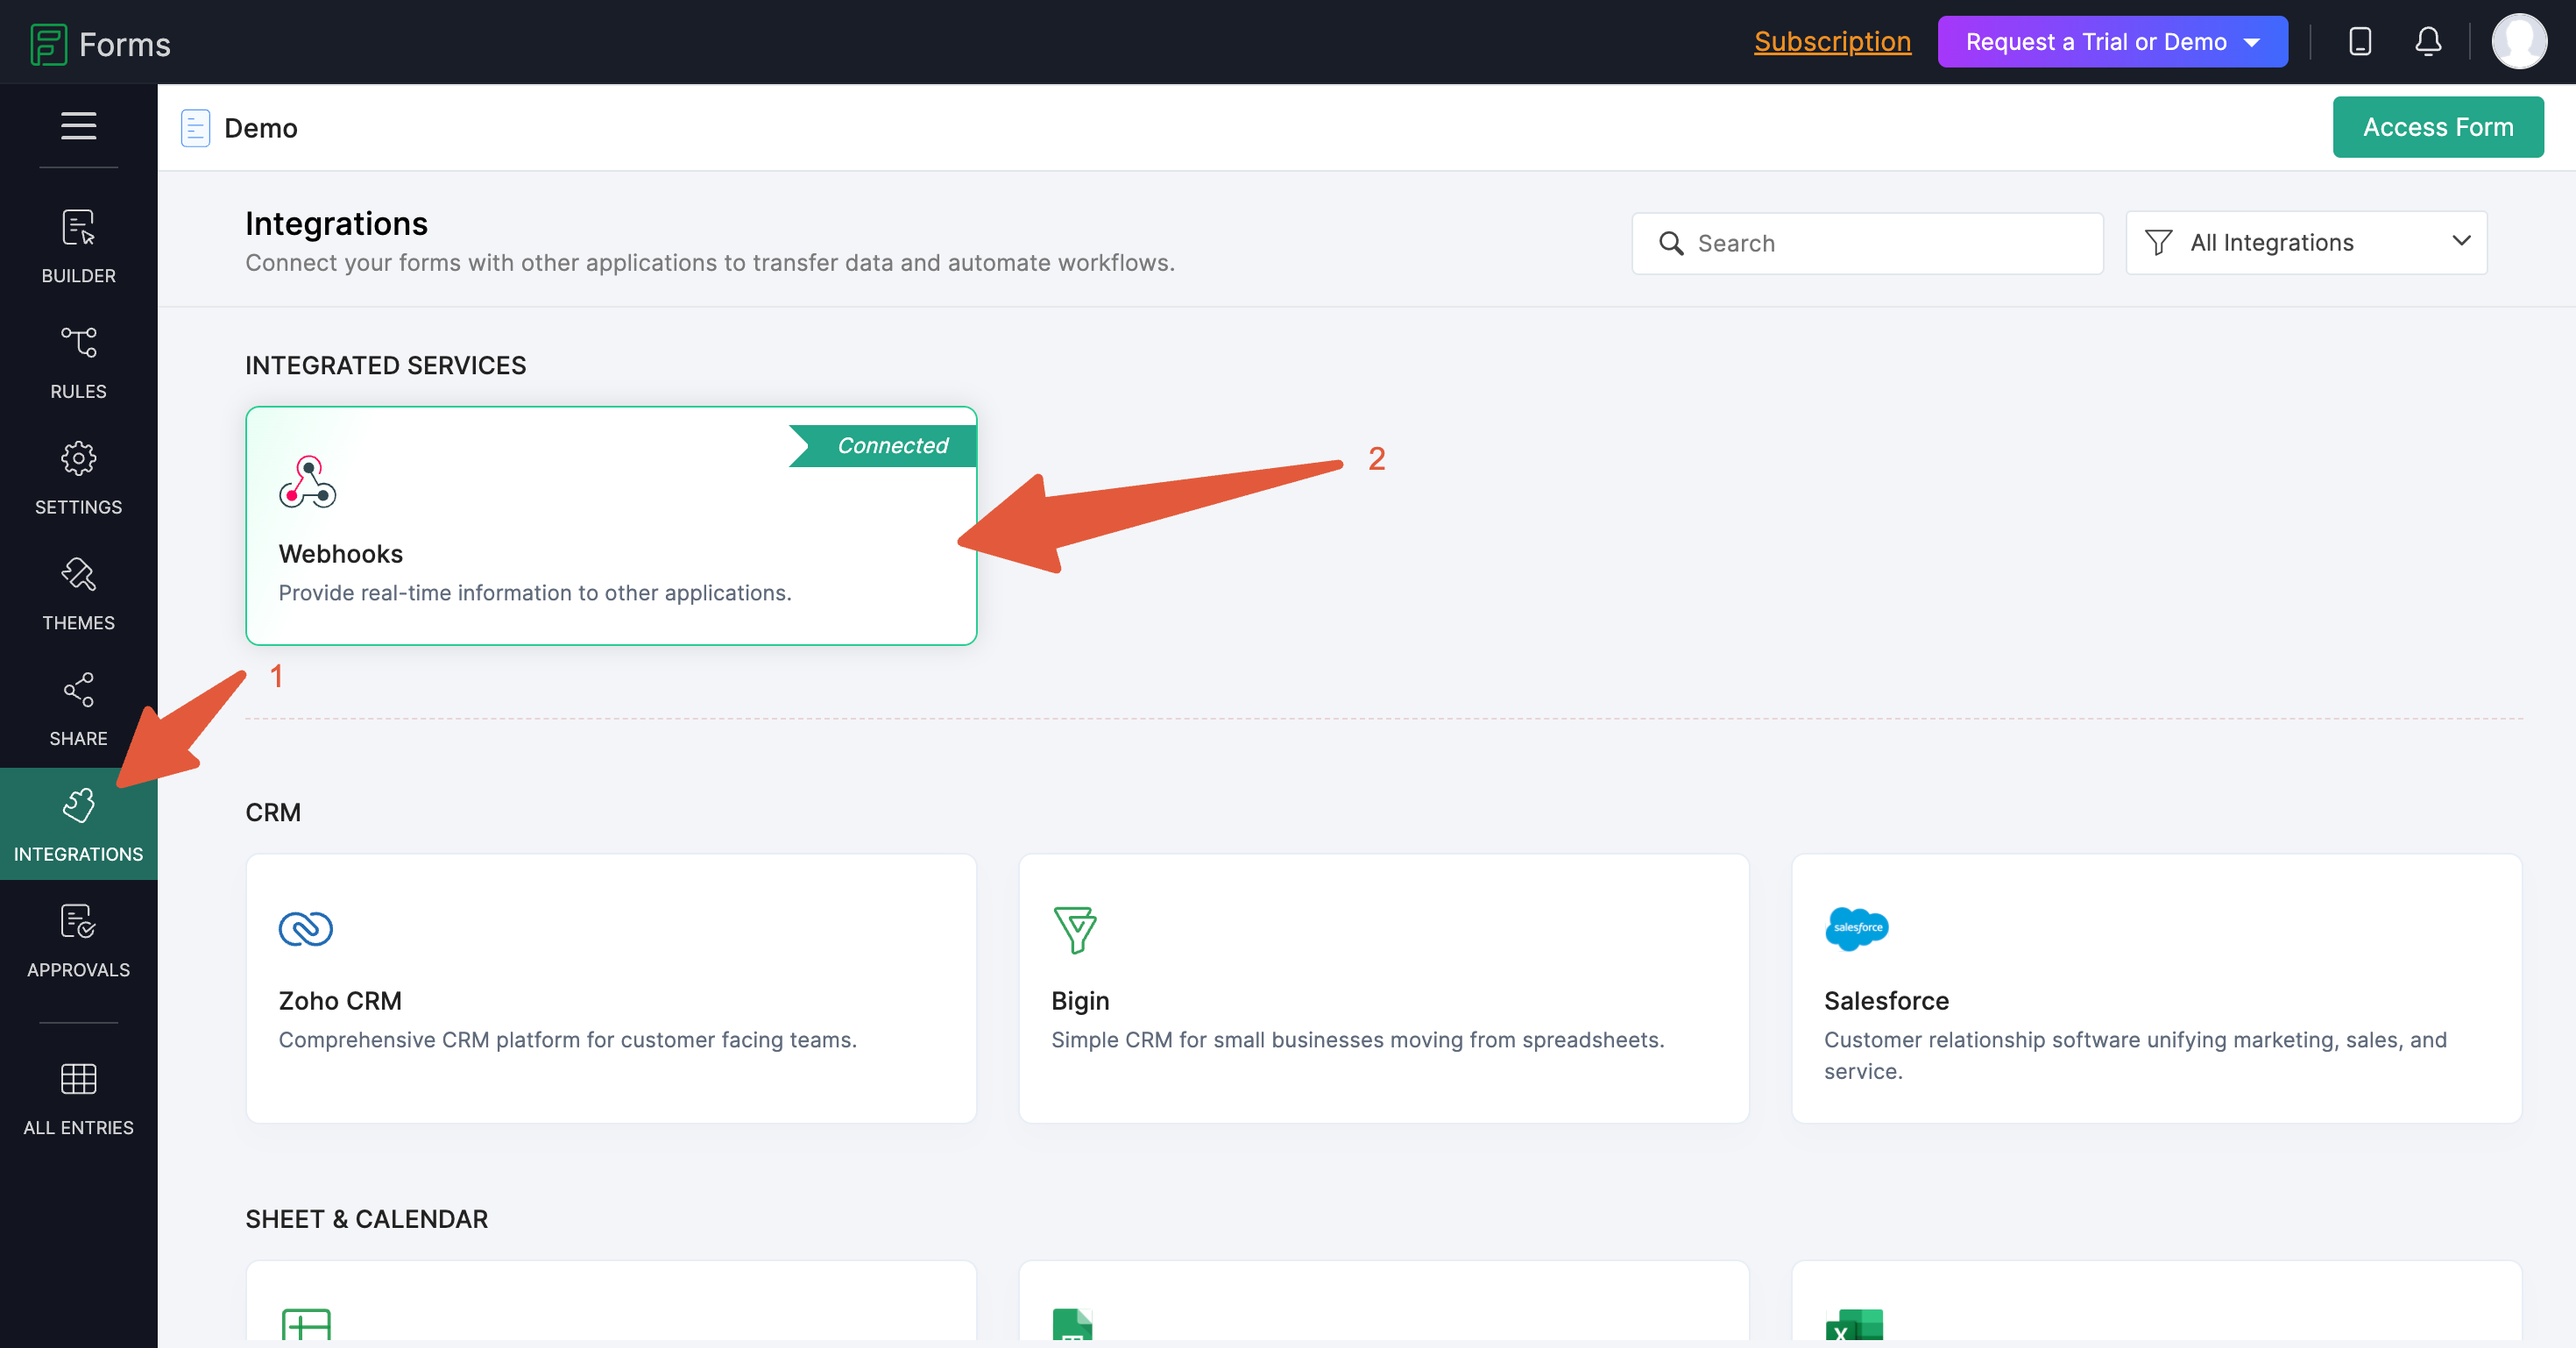Click the Zoho Forms logo icon
Image resolution: width=2576 pixels, height=1348 pixels.
coord(48,44)
